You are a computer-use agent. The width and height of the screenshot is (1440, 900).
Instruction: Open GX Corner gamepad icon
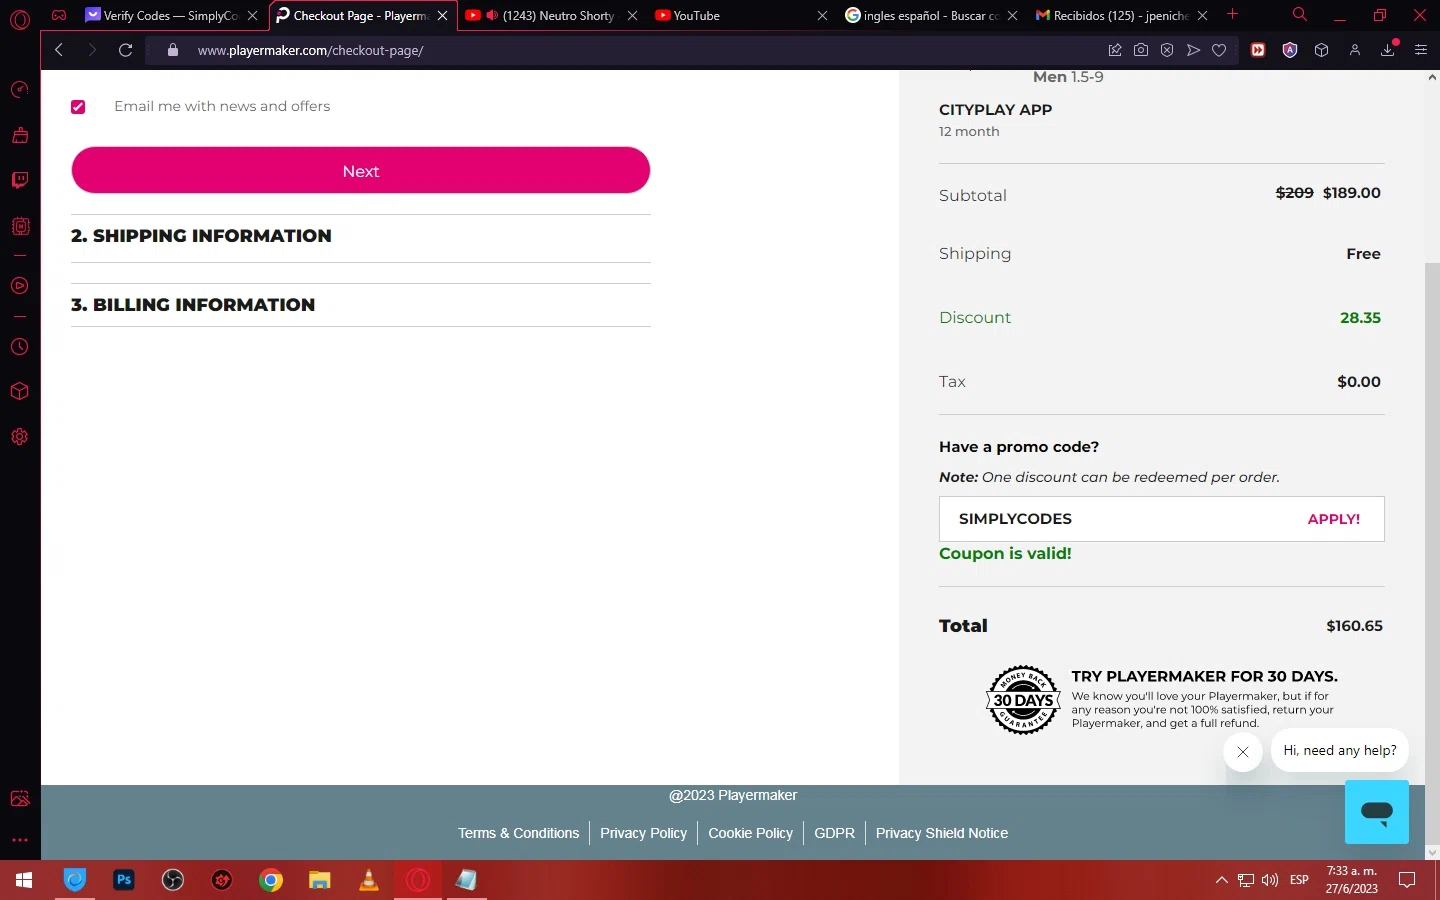tap(59, 15)
